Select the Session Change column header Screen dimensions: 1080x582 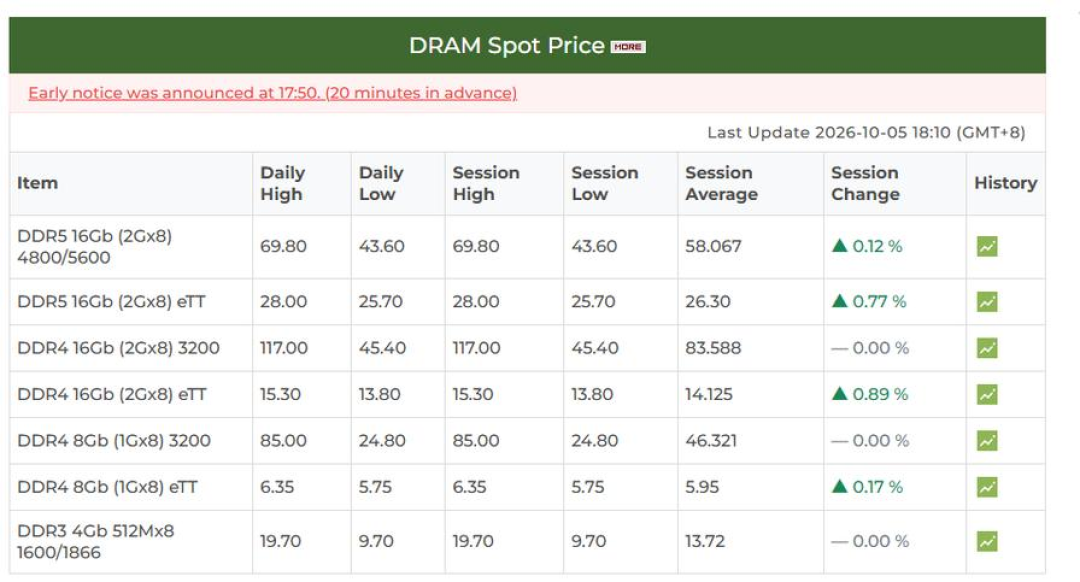864,183
